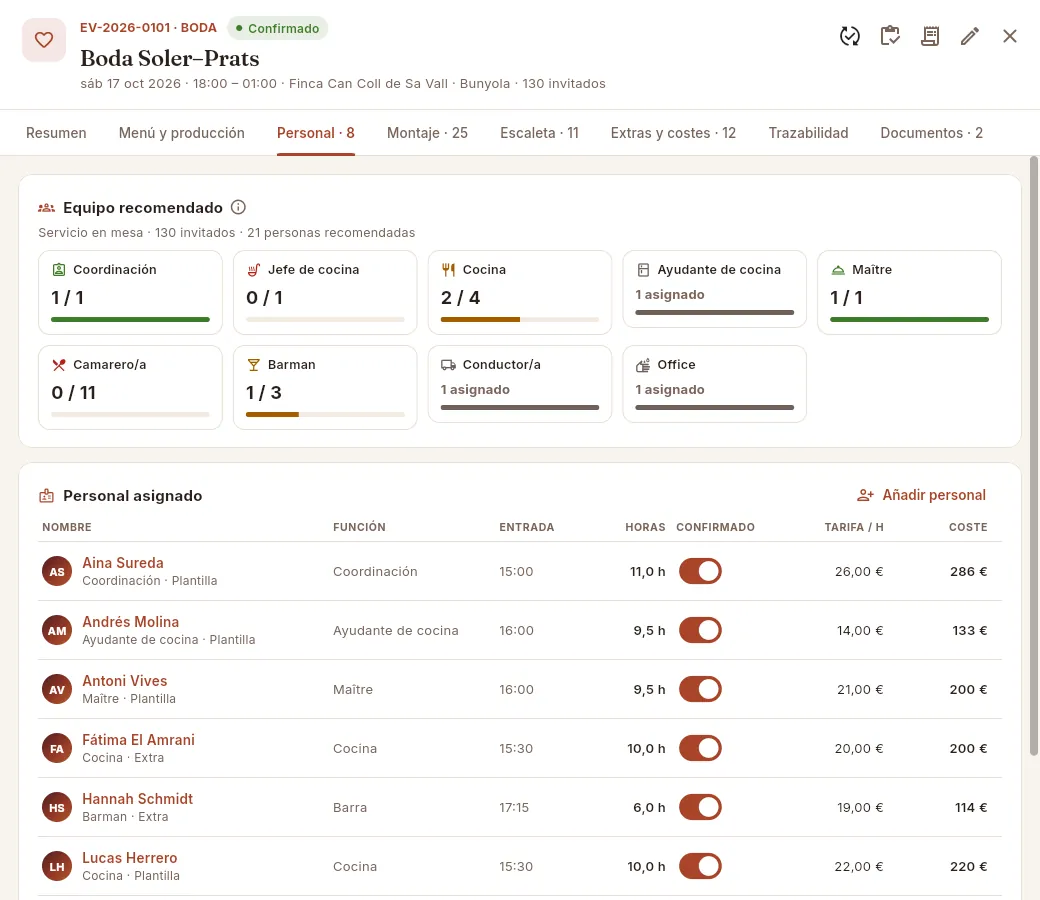The image size is (1040, 900).
Task: Switch off confirmed for Antoni Vives
Action: pos(700,690)
